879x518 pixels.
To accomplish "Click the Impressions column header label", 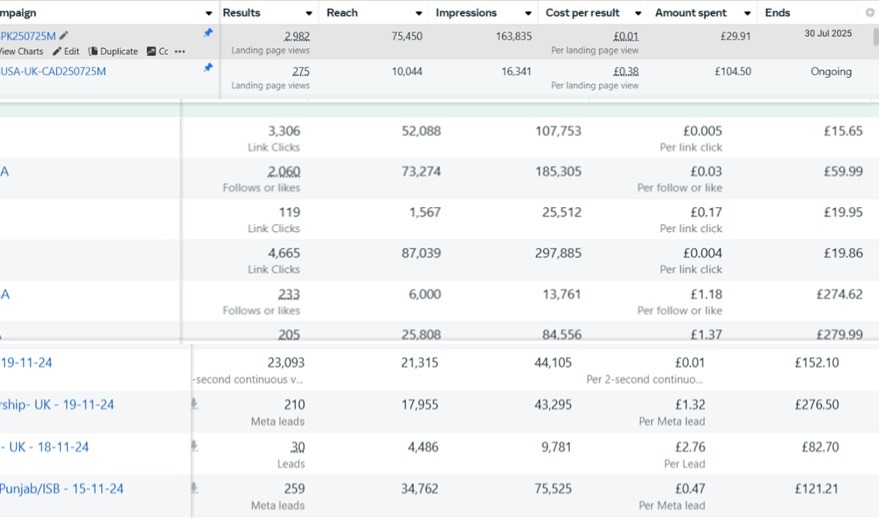I will pyautogui.click(x=466, y=13).
